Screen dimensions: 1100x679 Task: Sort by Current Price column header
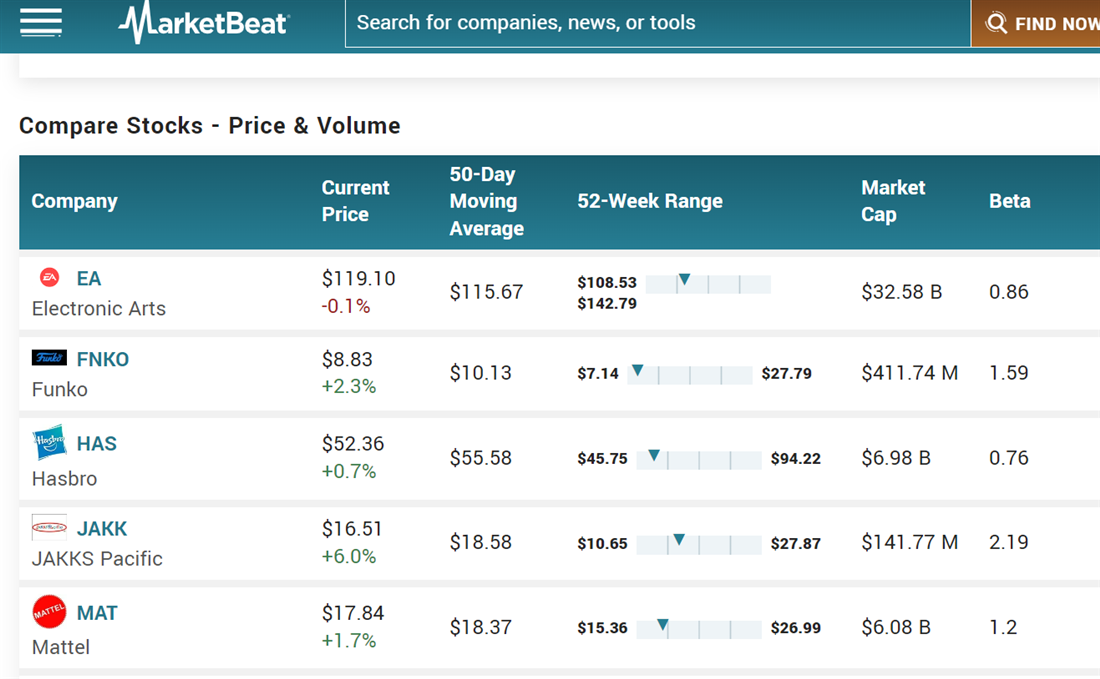point(355,201)
